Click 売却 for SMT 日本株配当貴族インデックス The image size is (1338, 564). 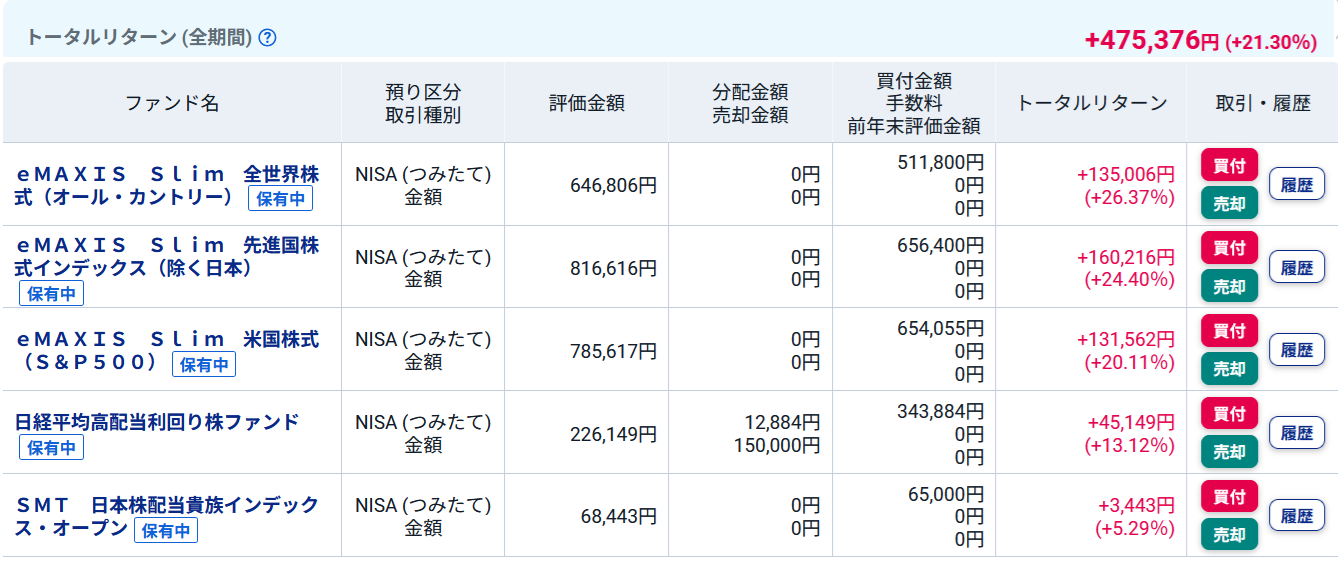1229,535
